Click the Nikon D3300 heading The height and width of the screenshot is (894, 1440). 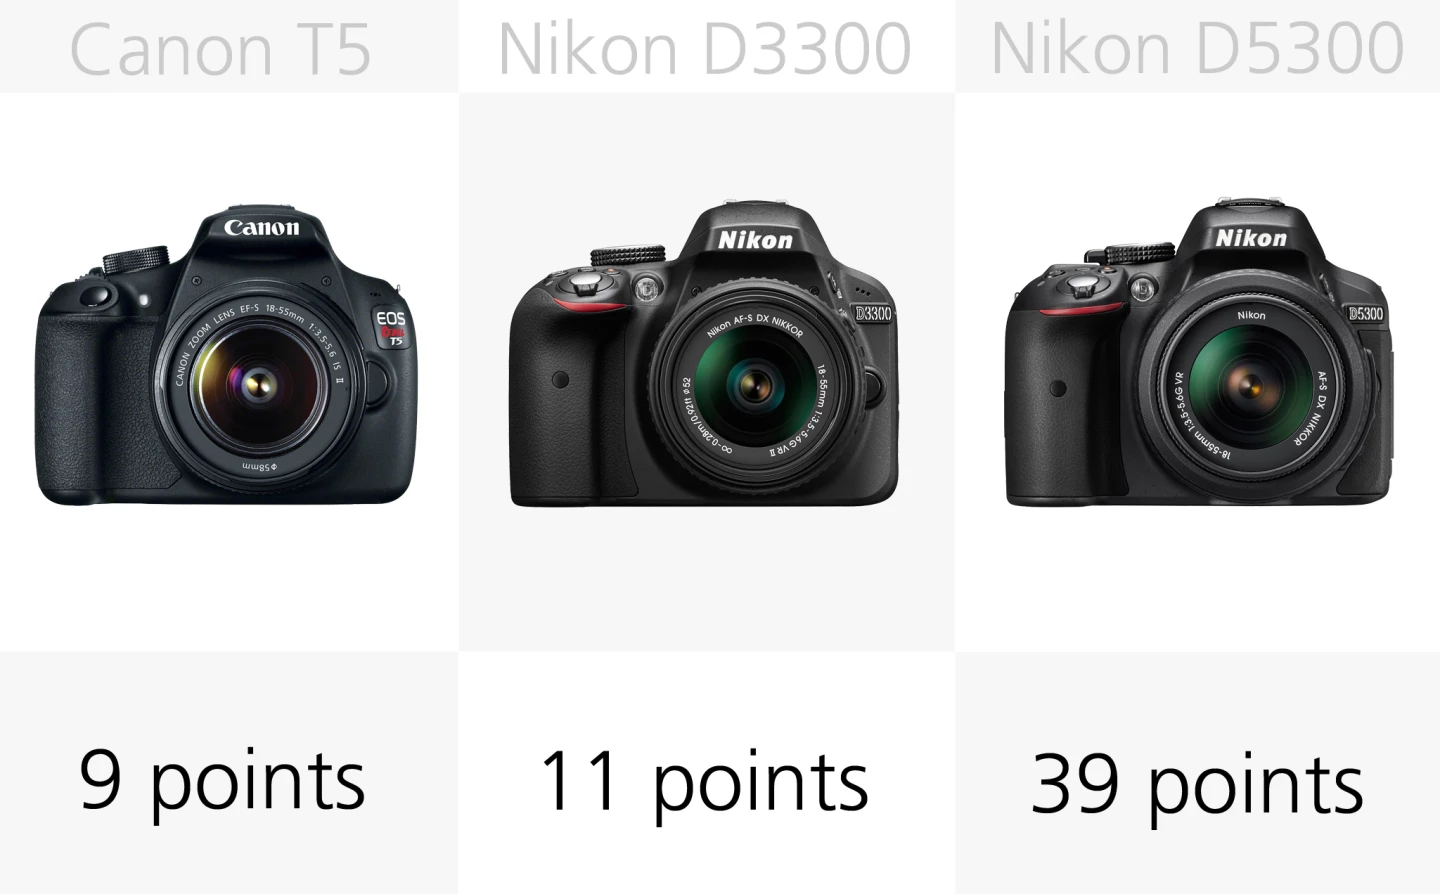[x=705, y=48]
